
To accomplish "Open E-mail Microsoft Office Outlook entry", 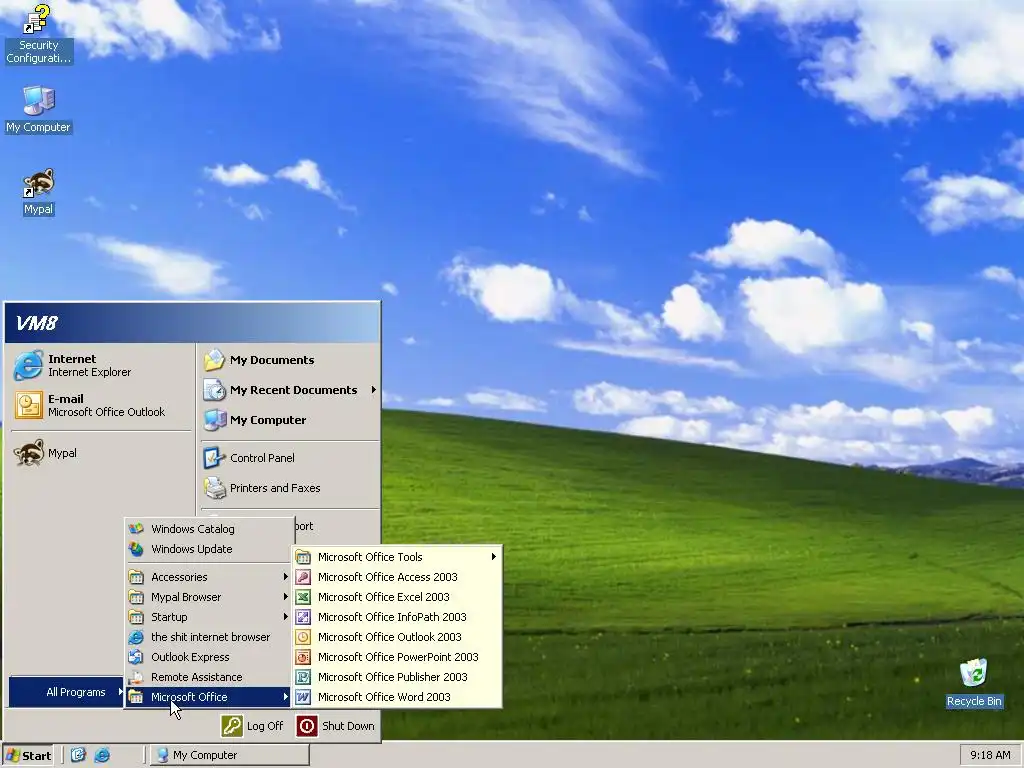I will 101,405.
